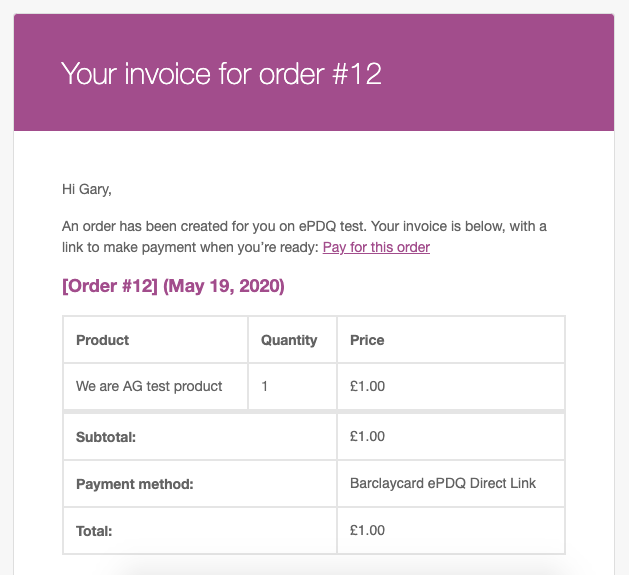
Task: Click the Subtotal label
Action: [106, 437]
